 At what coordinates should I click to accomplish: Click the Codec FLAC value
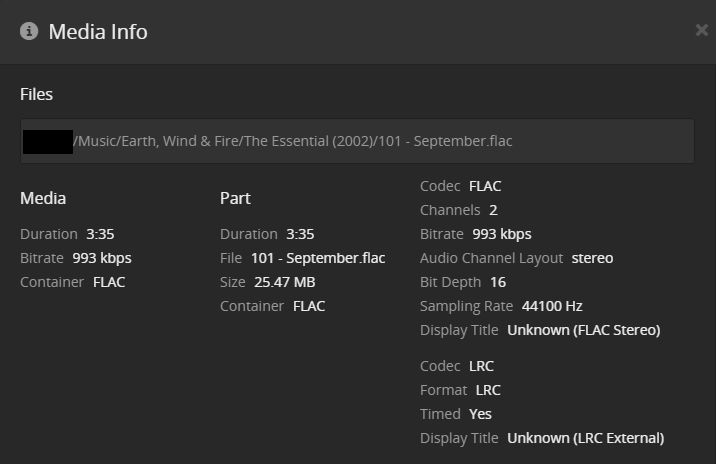tap(485, 186)
